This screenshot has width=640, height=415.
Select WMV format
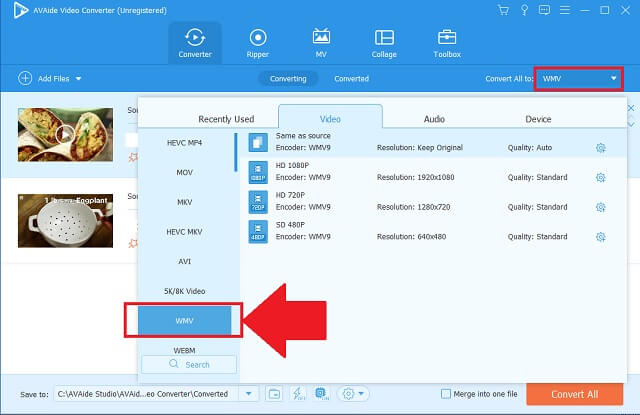[x=184, y=321]
